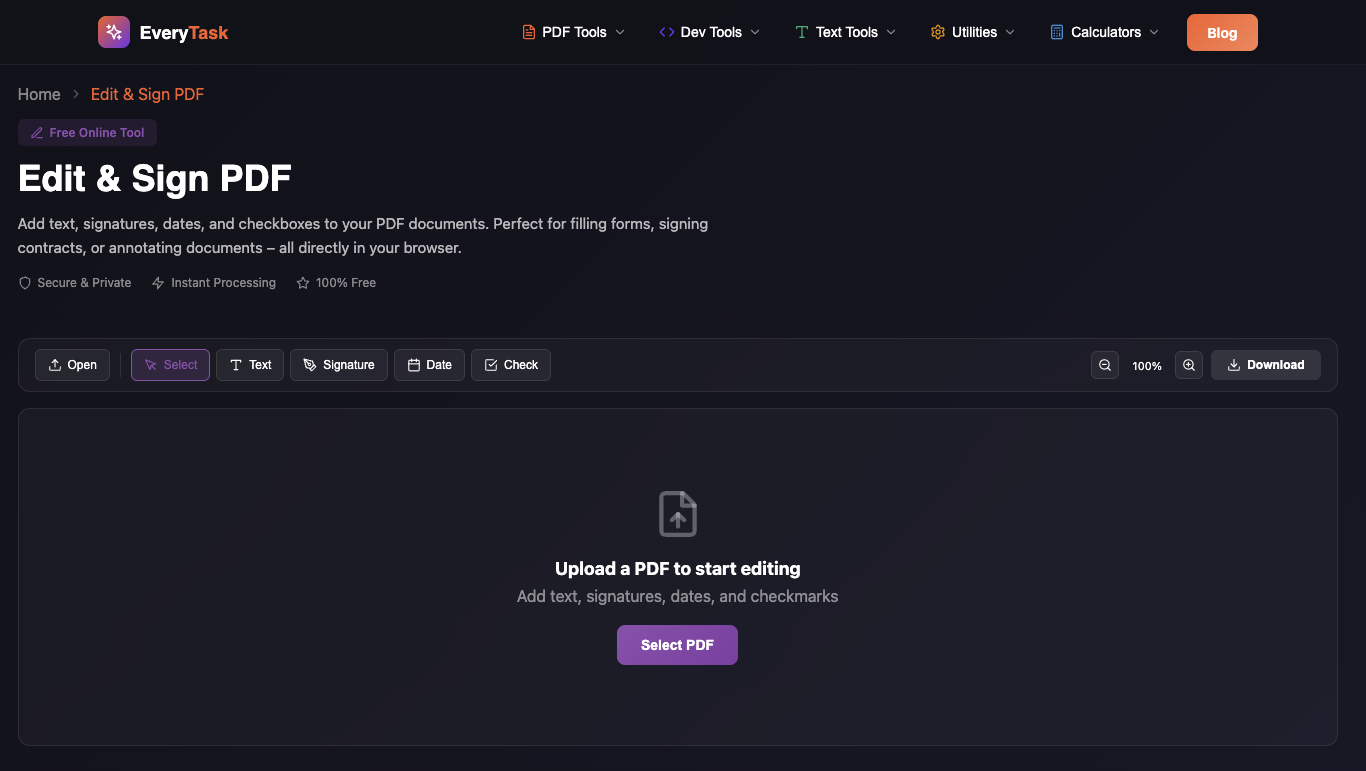This screenshot has width=1366, height=771.
Task: Click the Download button
Action: coord(1265,365)
